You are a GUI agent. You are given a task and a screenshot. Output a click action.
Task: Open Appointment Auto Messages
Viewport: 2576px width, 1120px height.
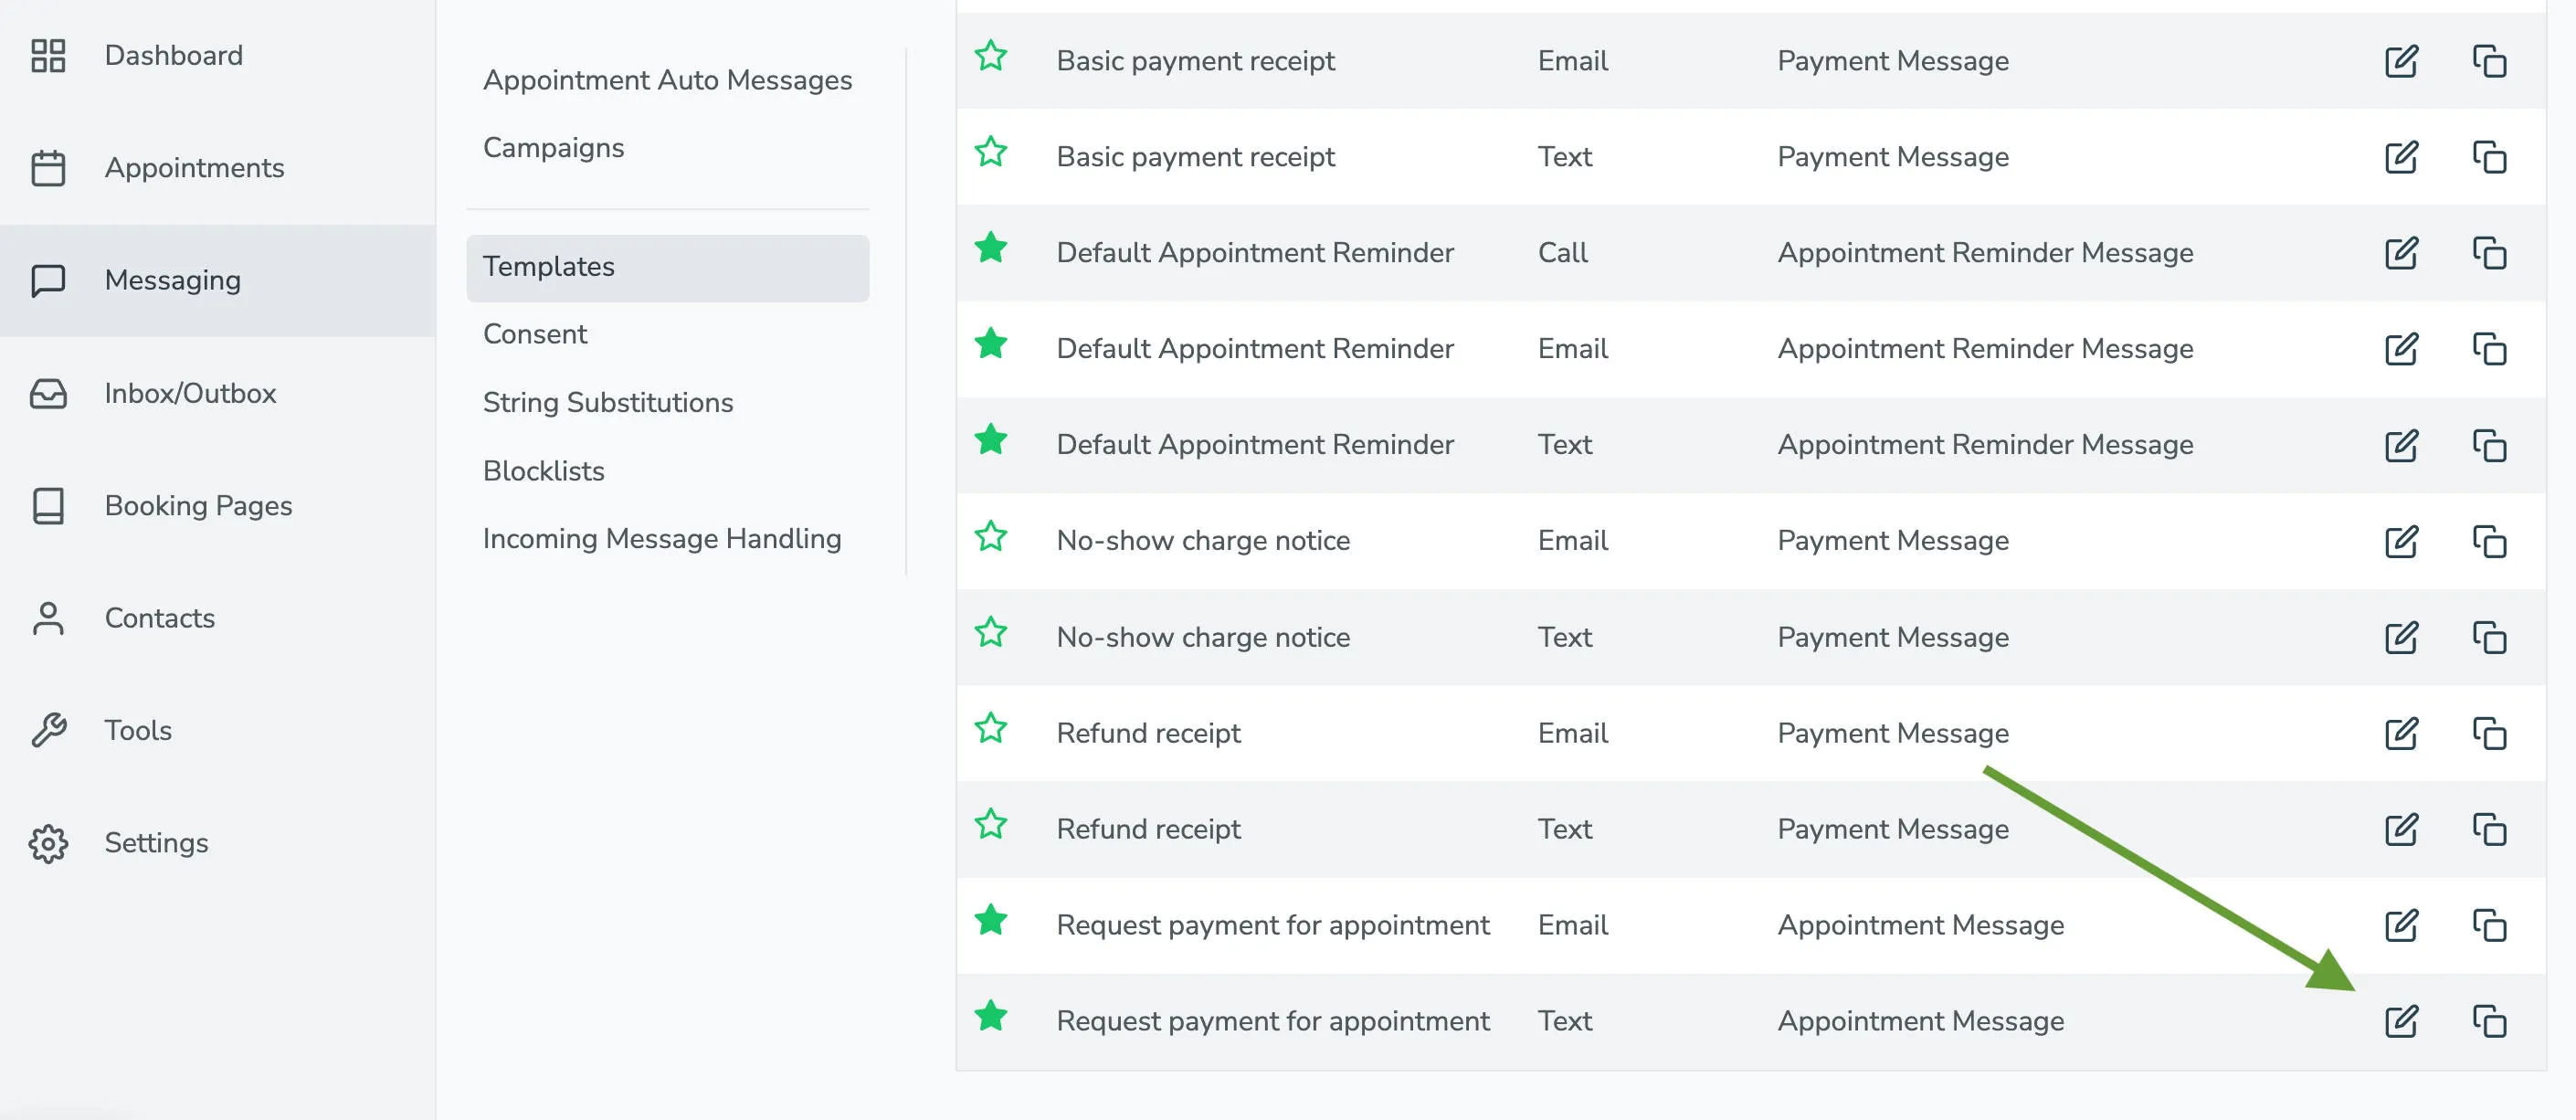(668, 80)
